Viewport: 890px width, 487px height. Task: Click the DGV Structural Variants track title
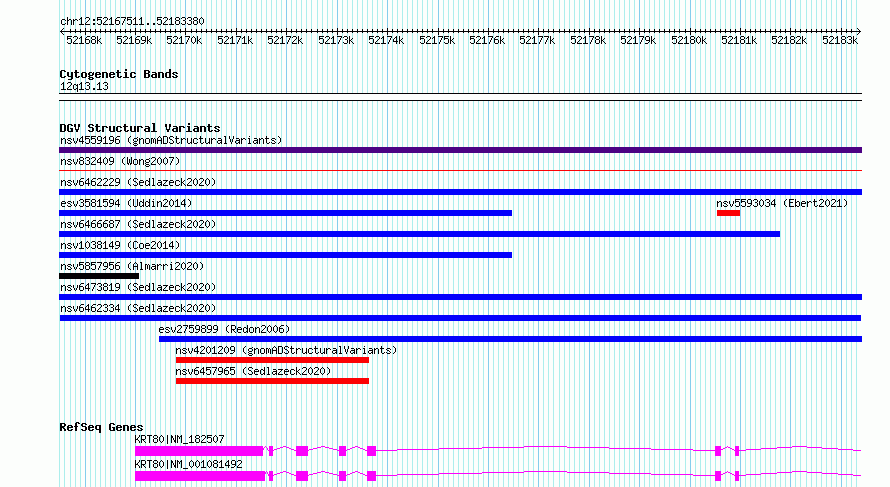pos(140,128)
